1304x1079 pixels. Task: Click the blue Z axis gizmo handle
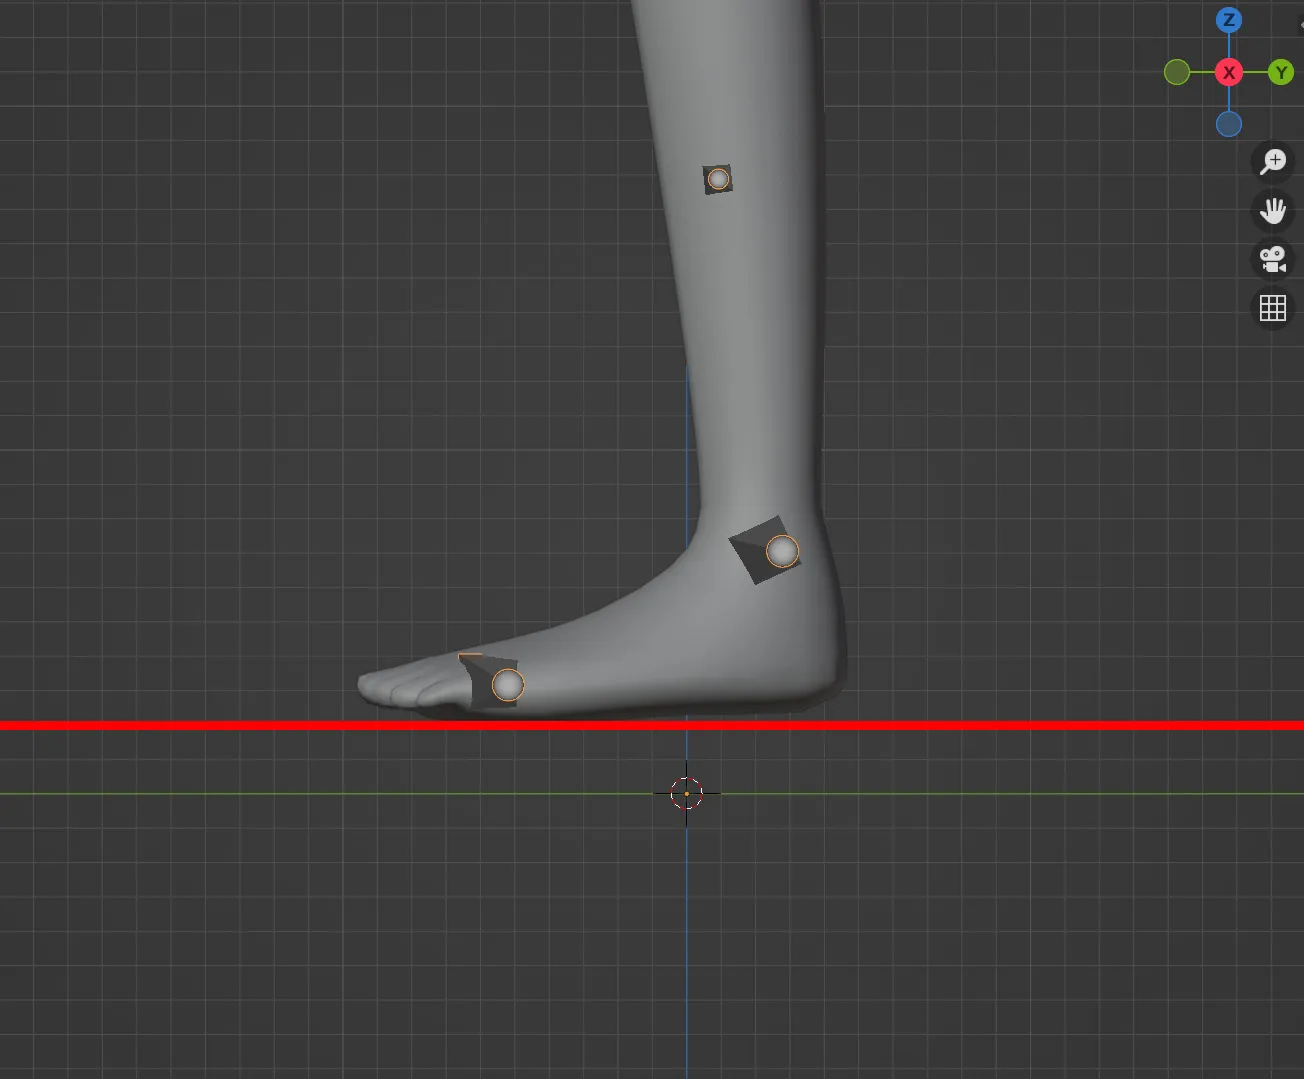(x=1229, y=20)
